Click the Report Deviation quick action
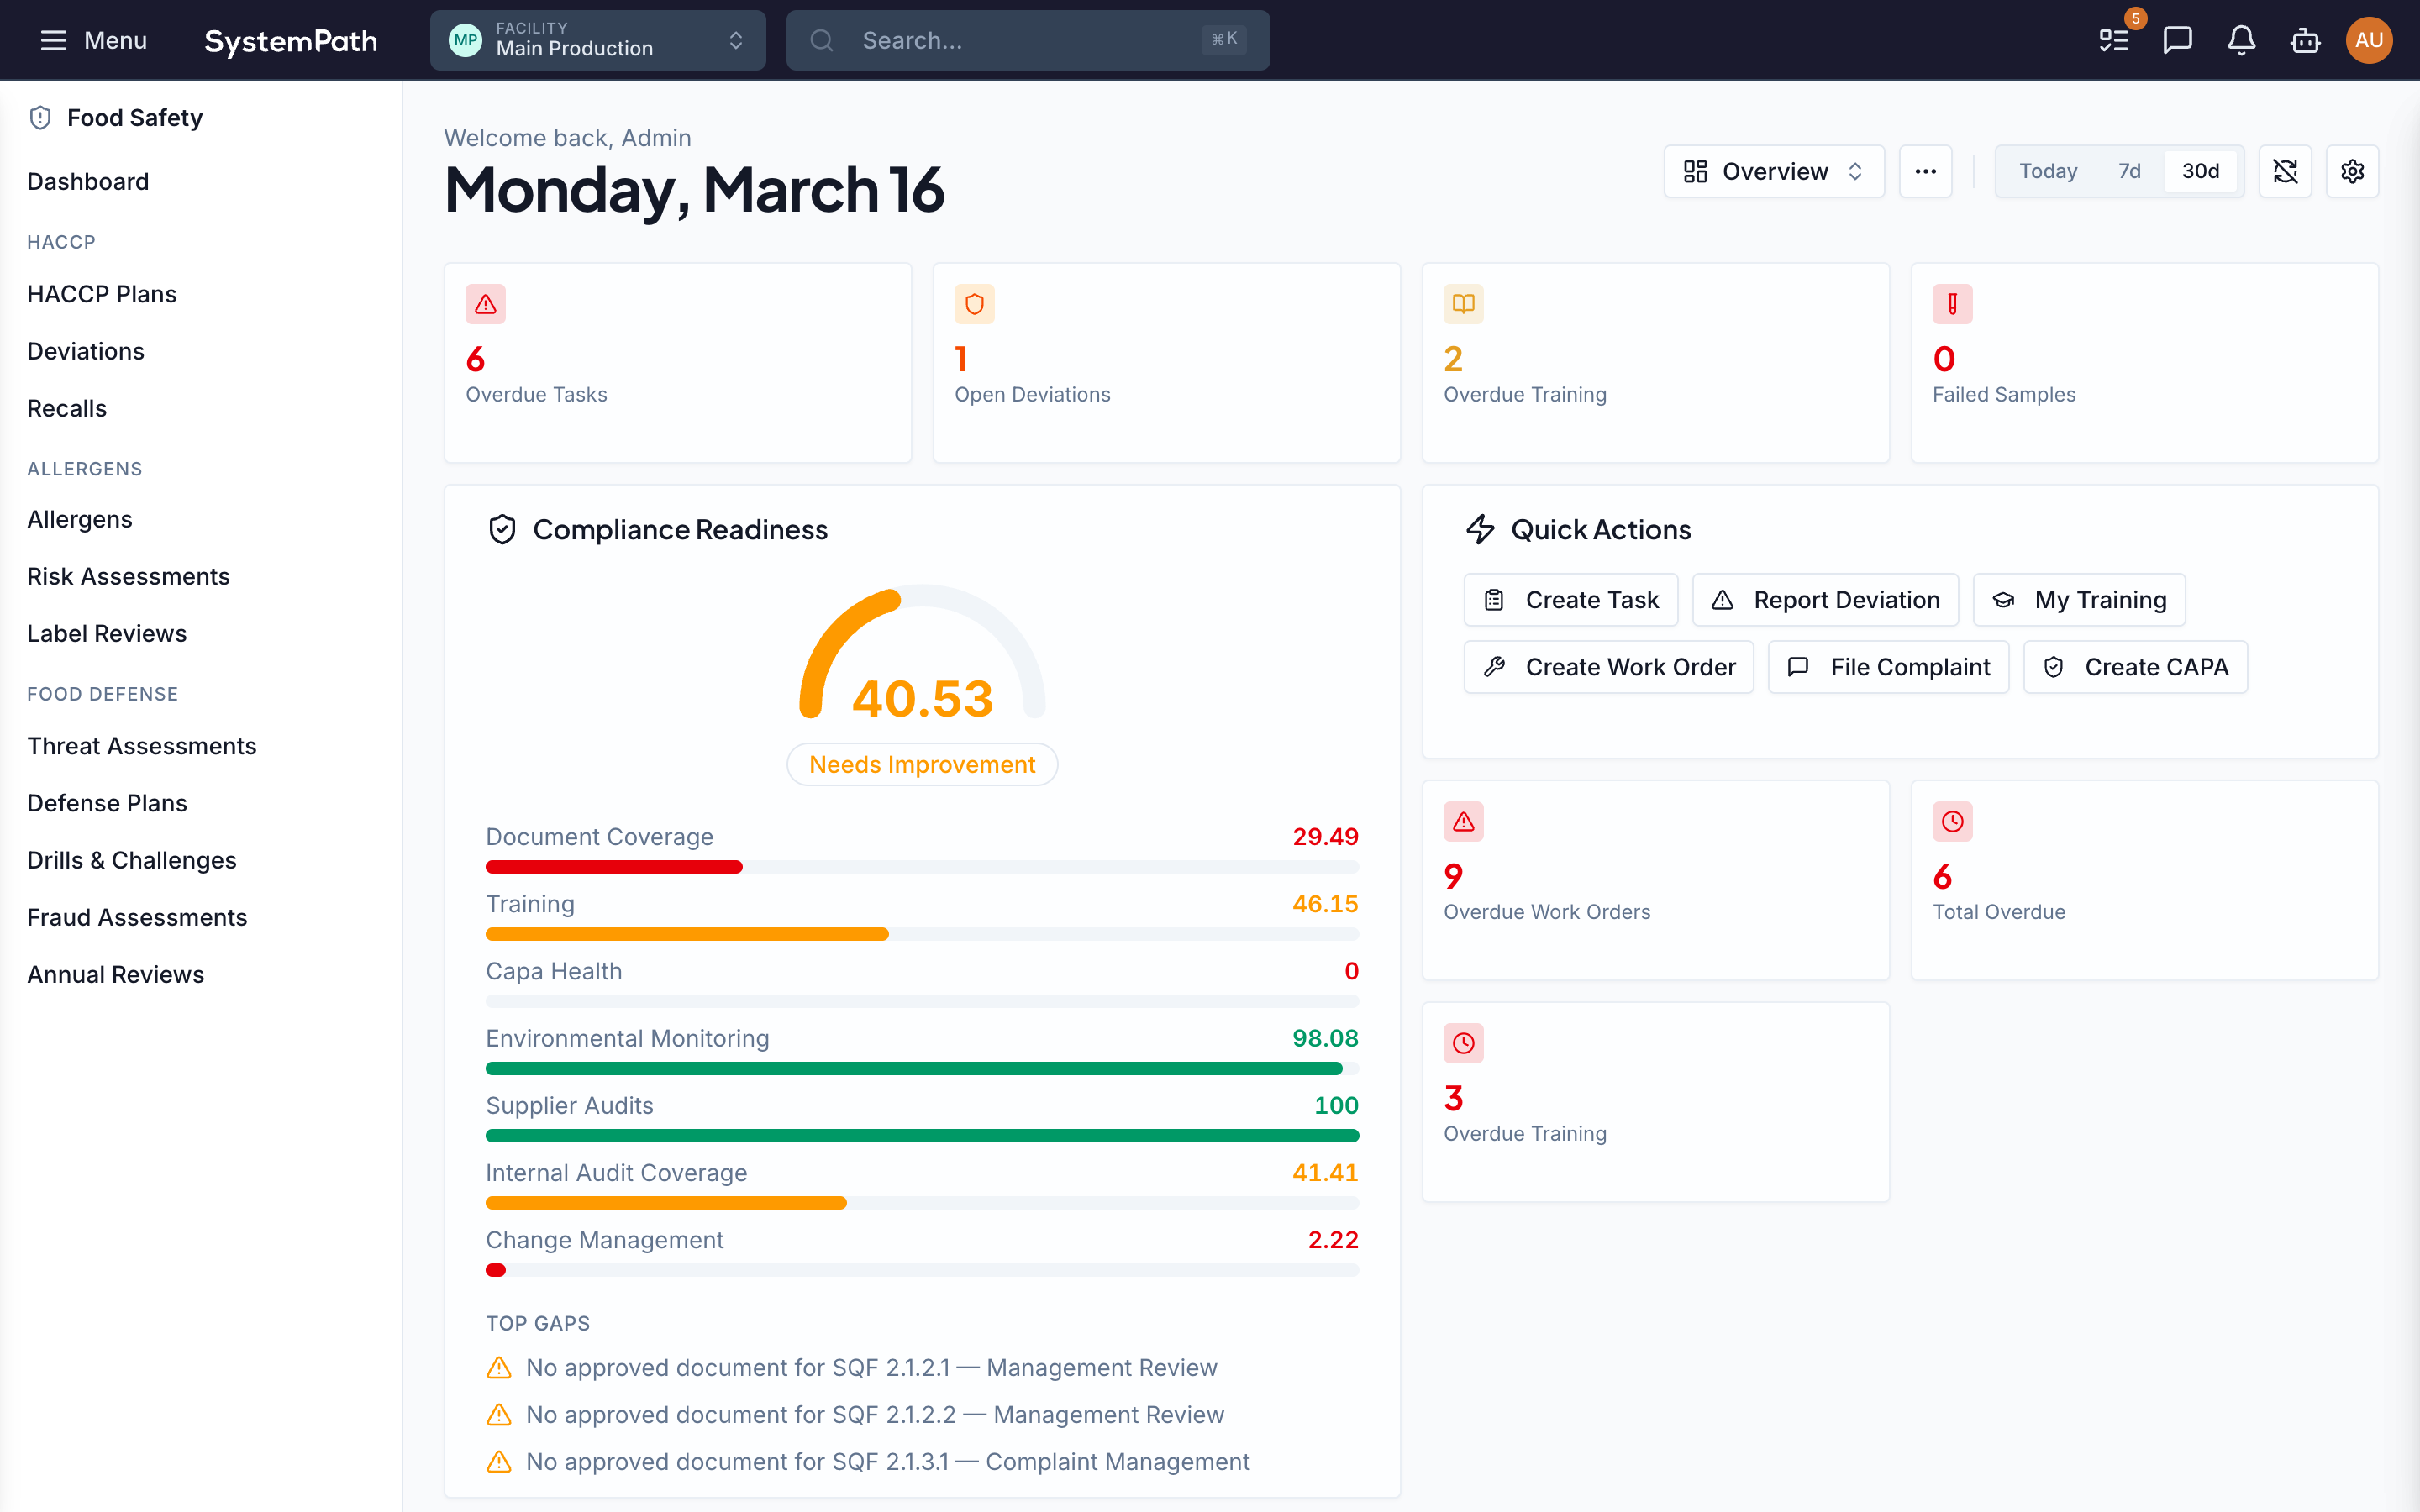The height and width of the screenshot is (1512, 2420). click(x=1825, y=600)
